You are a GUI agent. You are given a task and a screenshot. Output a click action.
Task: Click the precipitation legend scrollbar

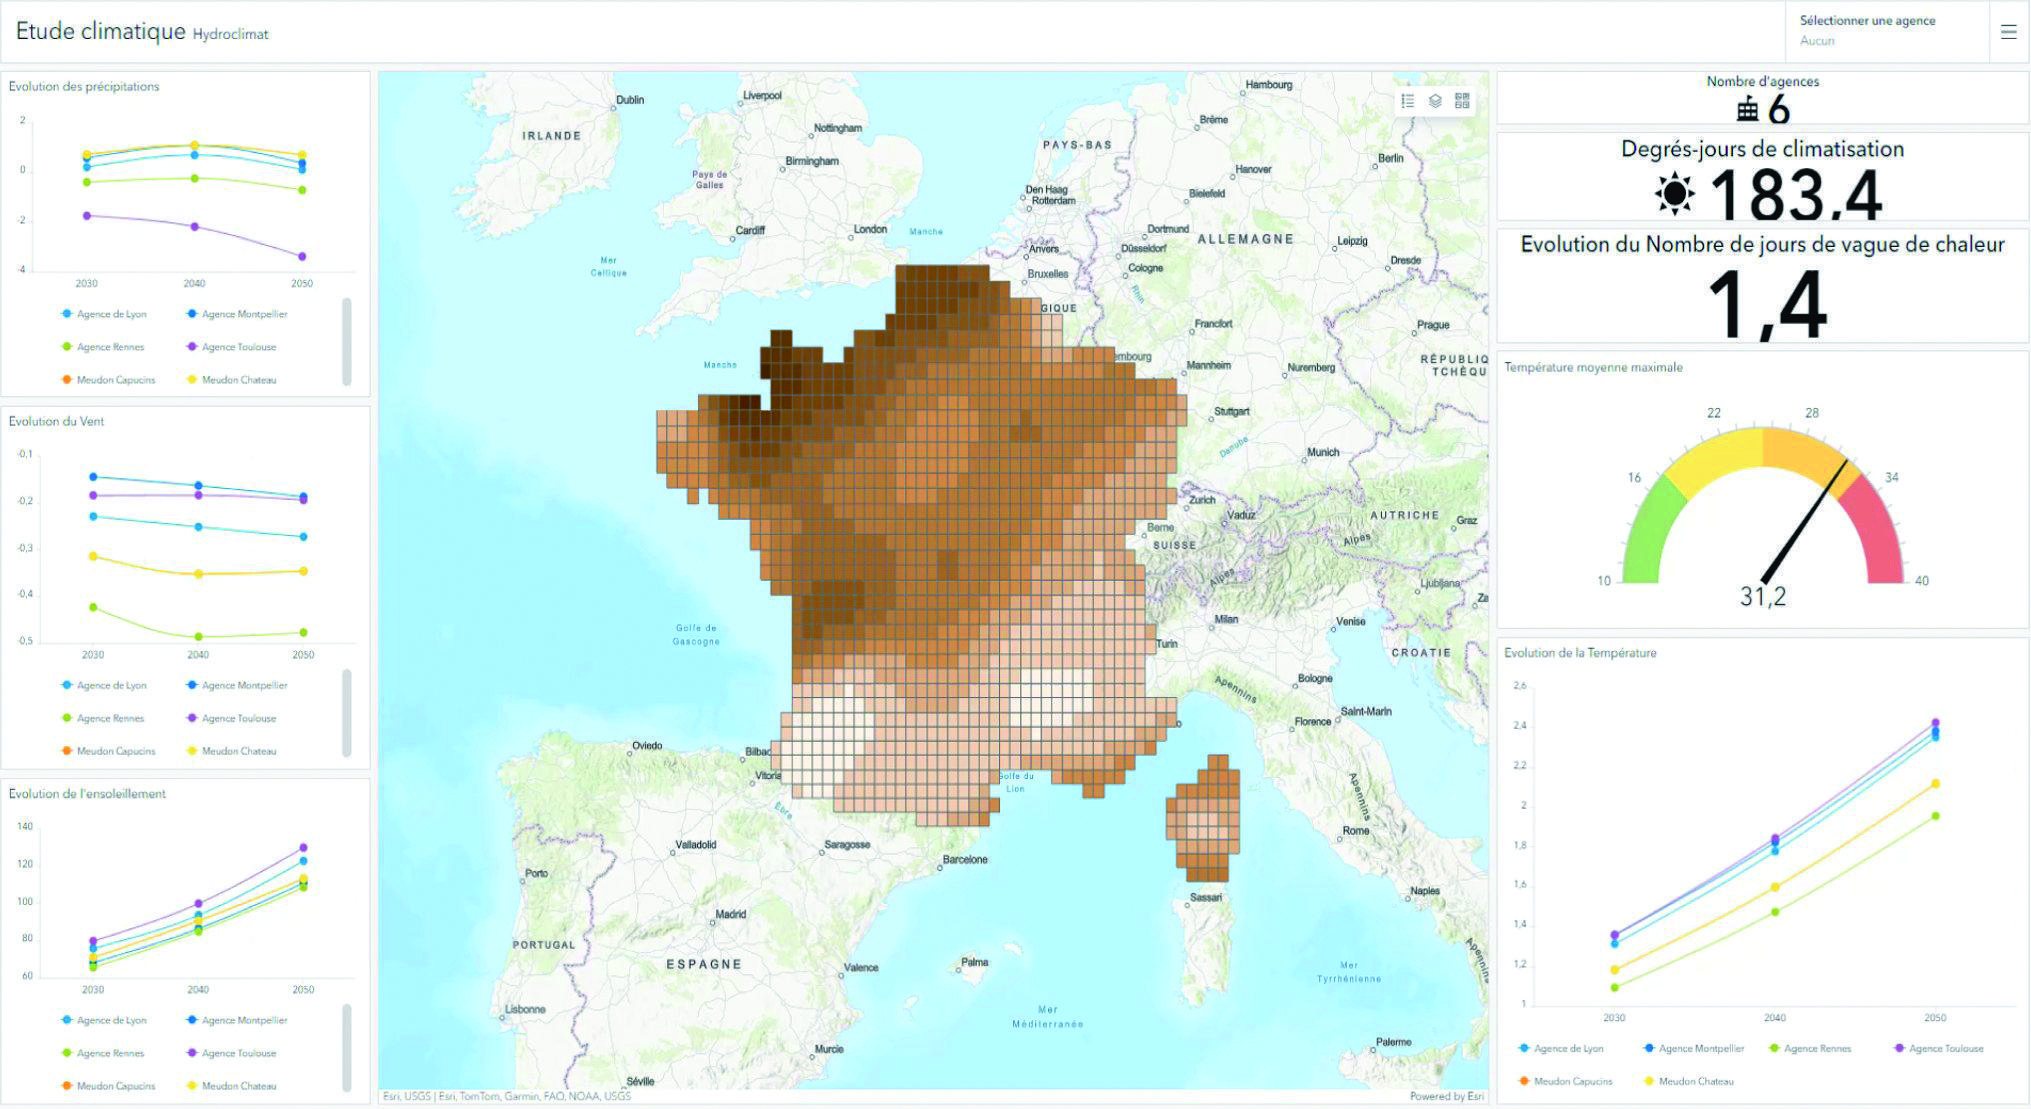(347, 341)
